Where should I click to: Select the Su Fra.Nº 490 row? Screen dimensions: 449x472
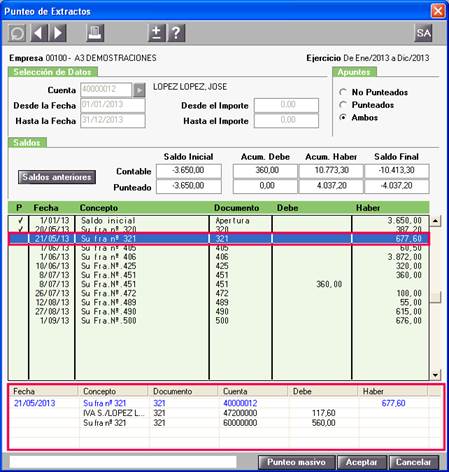pyautogui.click(x=219, y=311)
